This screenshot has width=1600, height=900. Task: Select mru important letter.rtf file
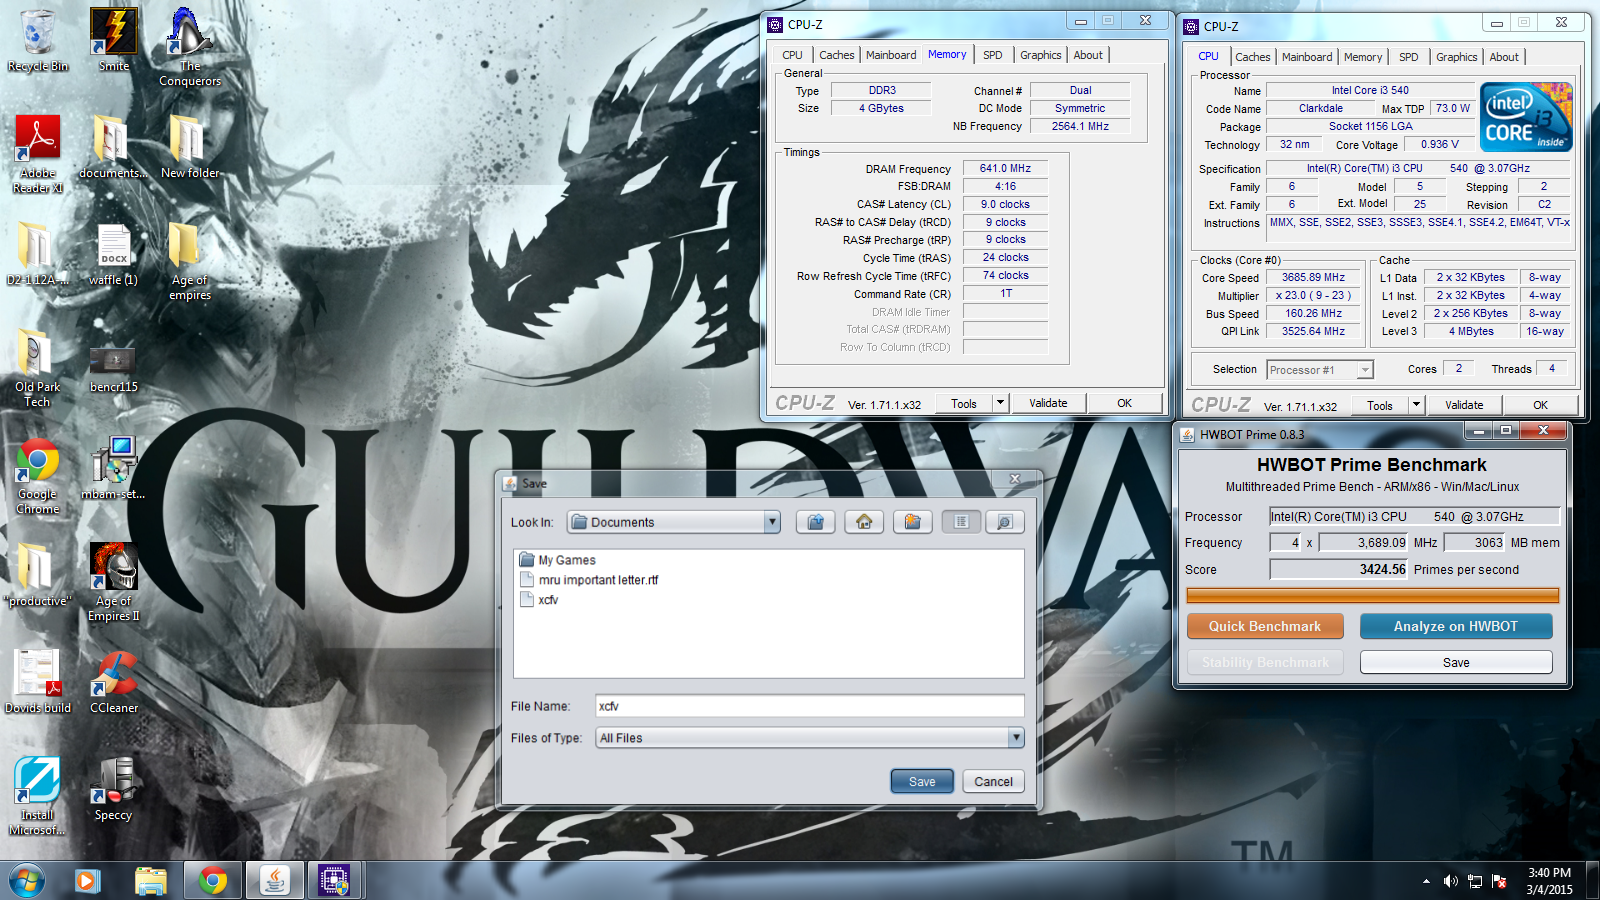pyautogui.click(x=589, y=580)
